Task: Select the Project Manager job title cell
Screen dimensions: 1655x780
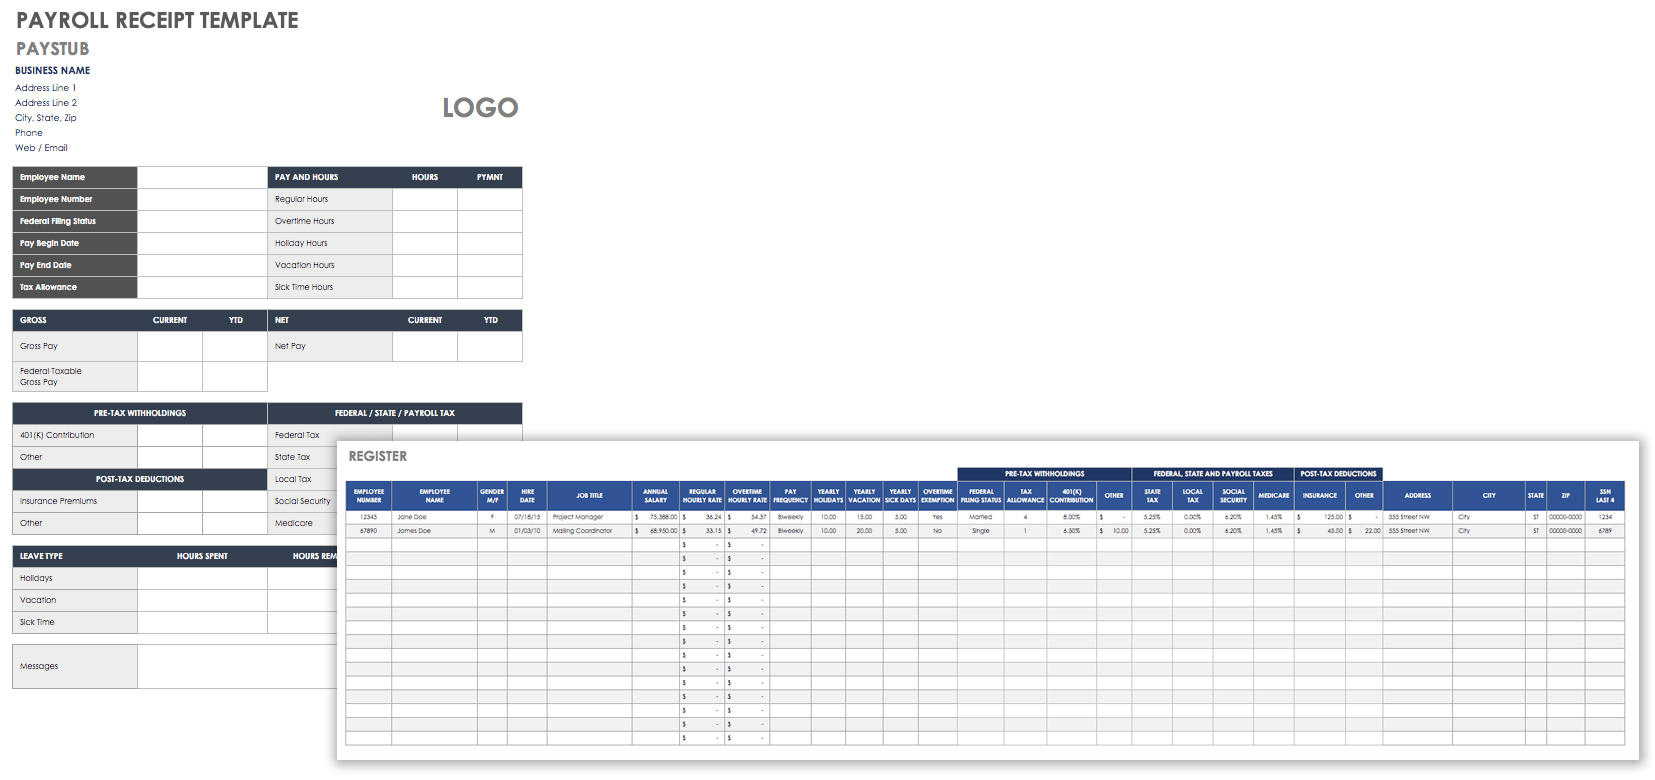Action: (x=589, y=517)
